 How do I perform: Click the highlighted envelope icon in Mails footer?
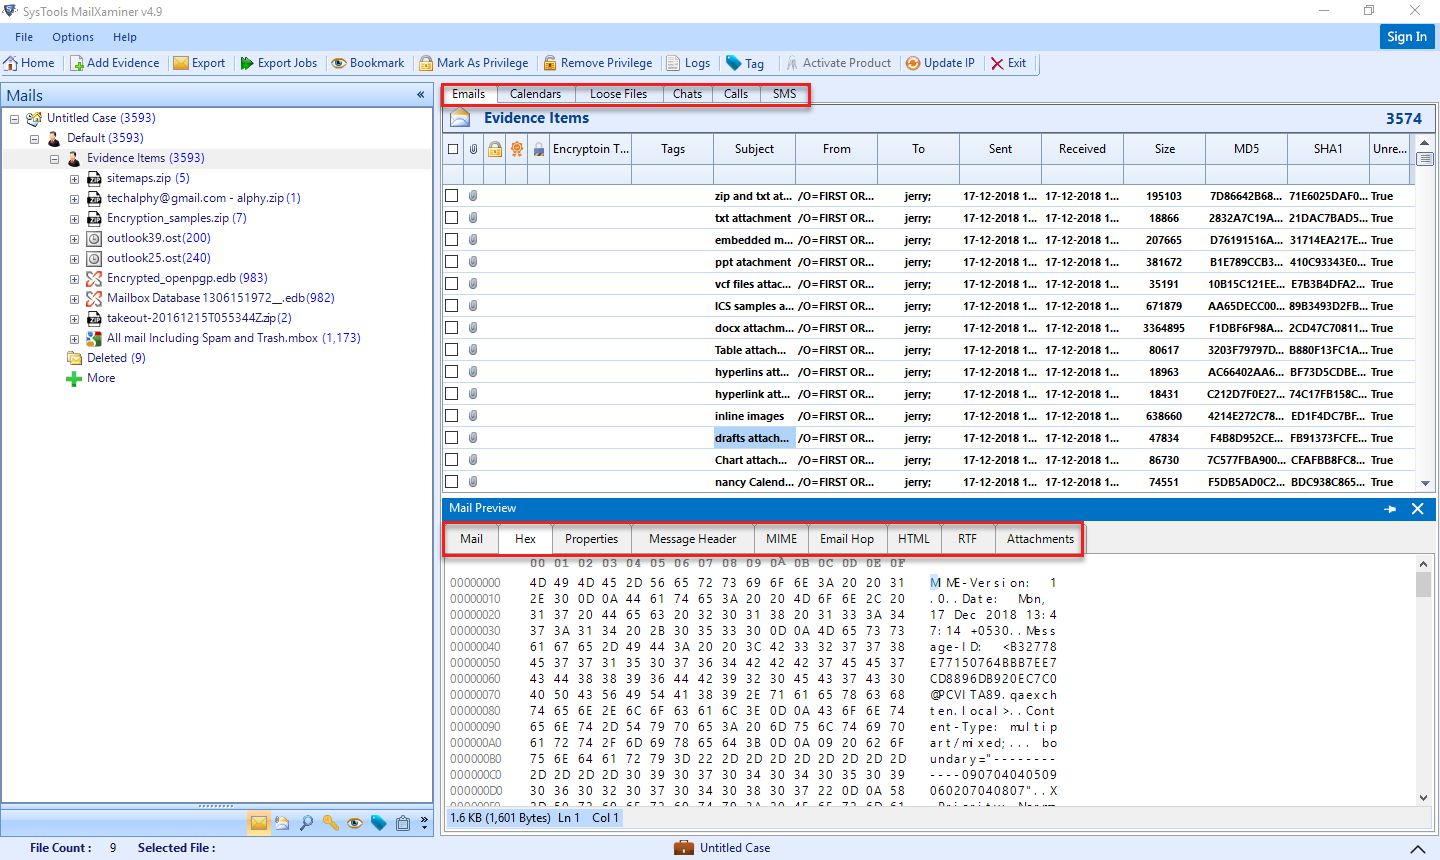tap(257, 823)
